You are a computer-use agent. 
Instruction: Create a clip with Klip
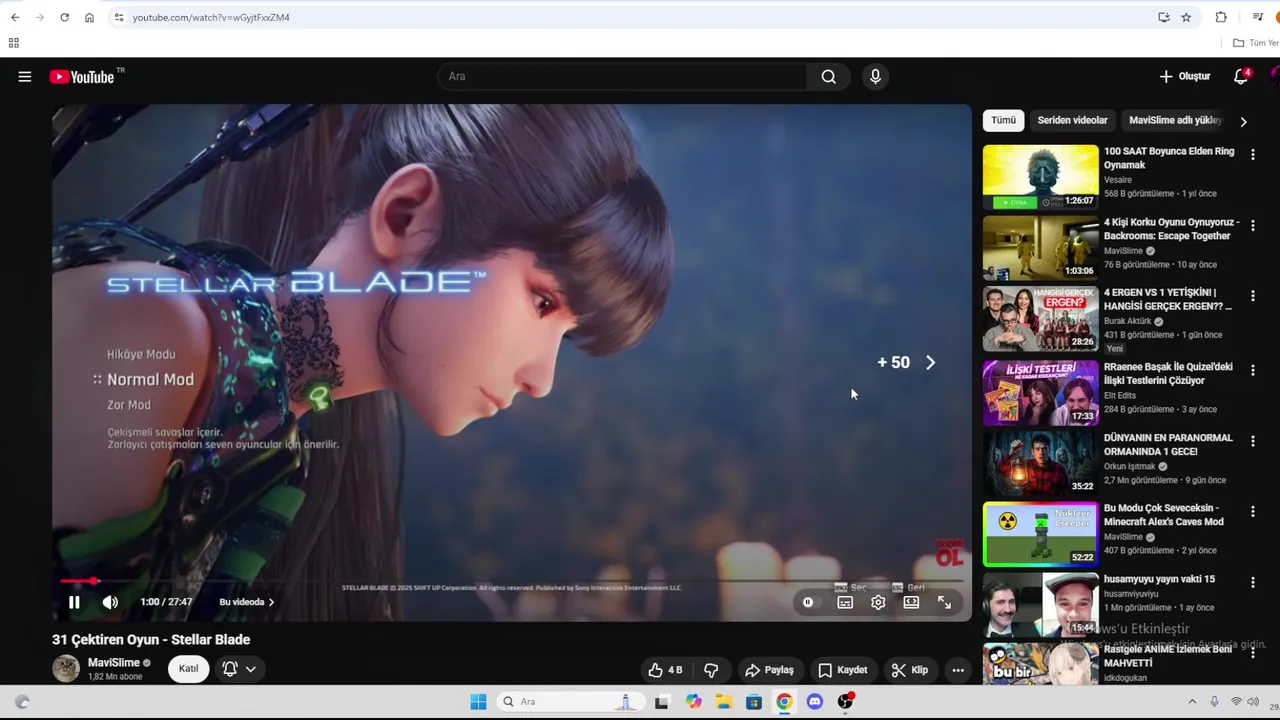pos(910,670)
